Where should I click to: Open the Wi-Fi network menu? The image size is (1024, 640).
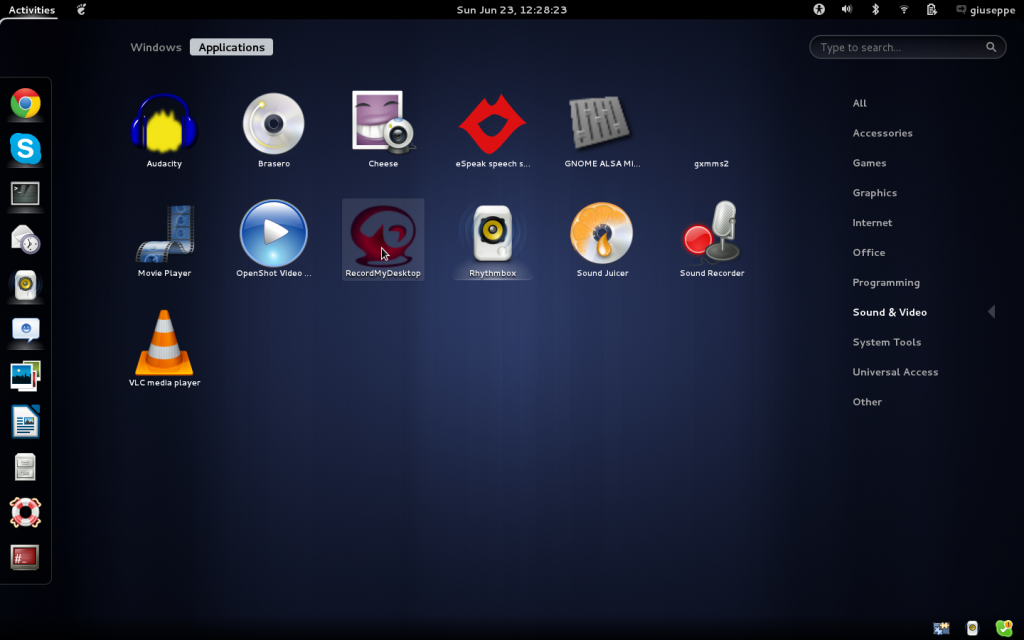click(904, 9)
